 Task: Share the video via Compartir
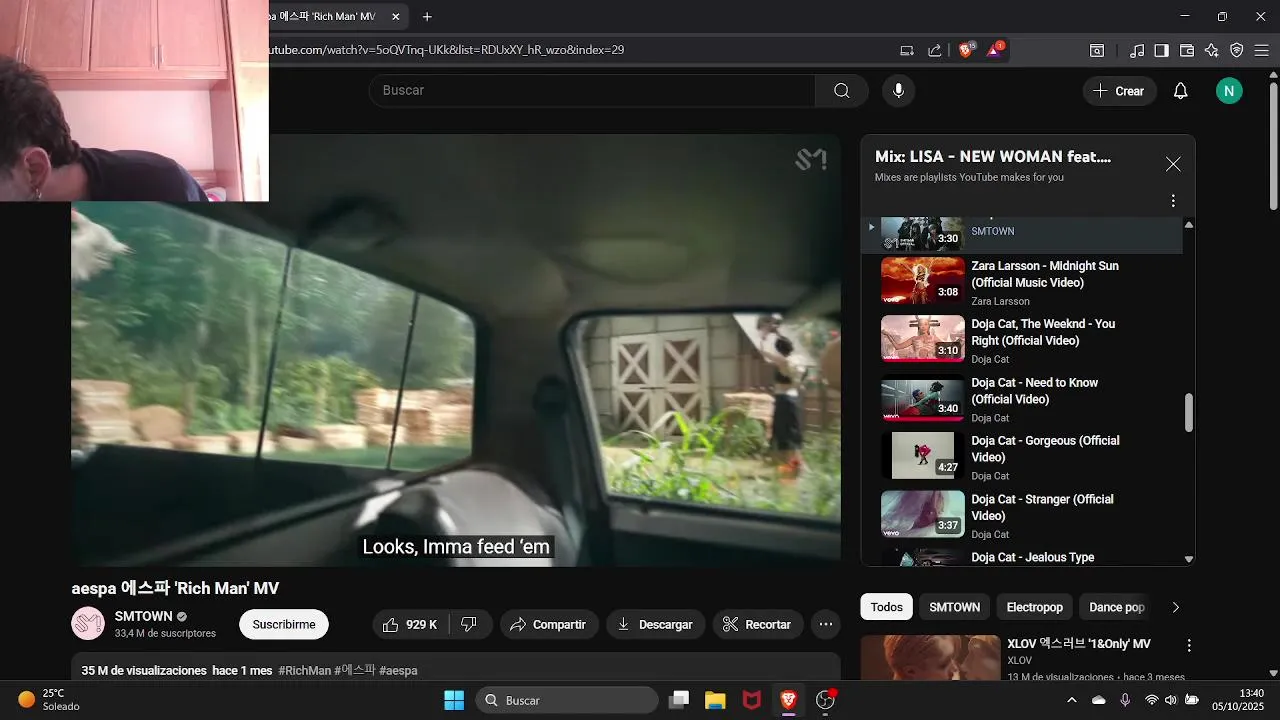click(x=549, y=624)
